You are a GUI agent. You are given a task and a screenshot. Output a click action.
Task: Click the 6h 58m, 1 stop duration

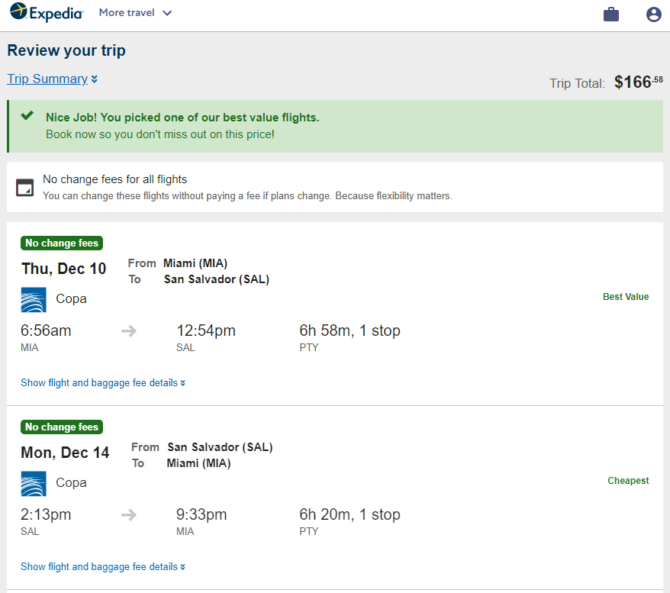tap(350, 331)
